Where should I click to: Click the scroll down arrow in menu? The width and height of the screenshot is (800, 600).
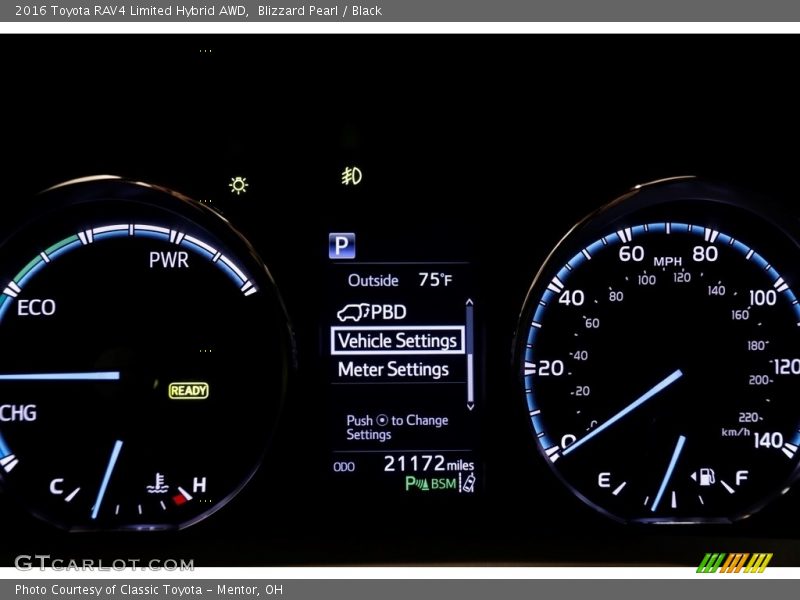(x=469, y=407)
